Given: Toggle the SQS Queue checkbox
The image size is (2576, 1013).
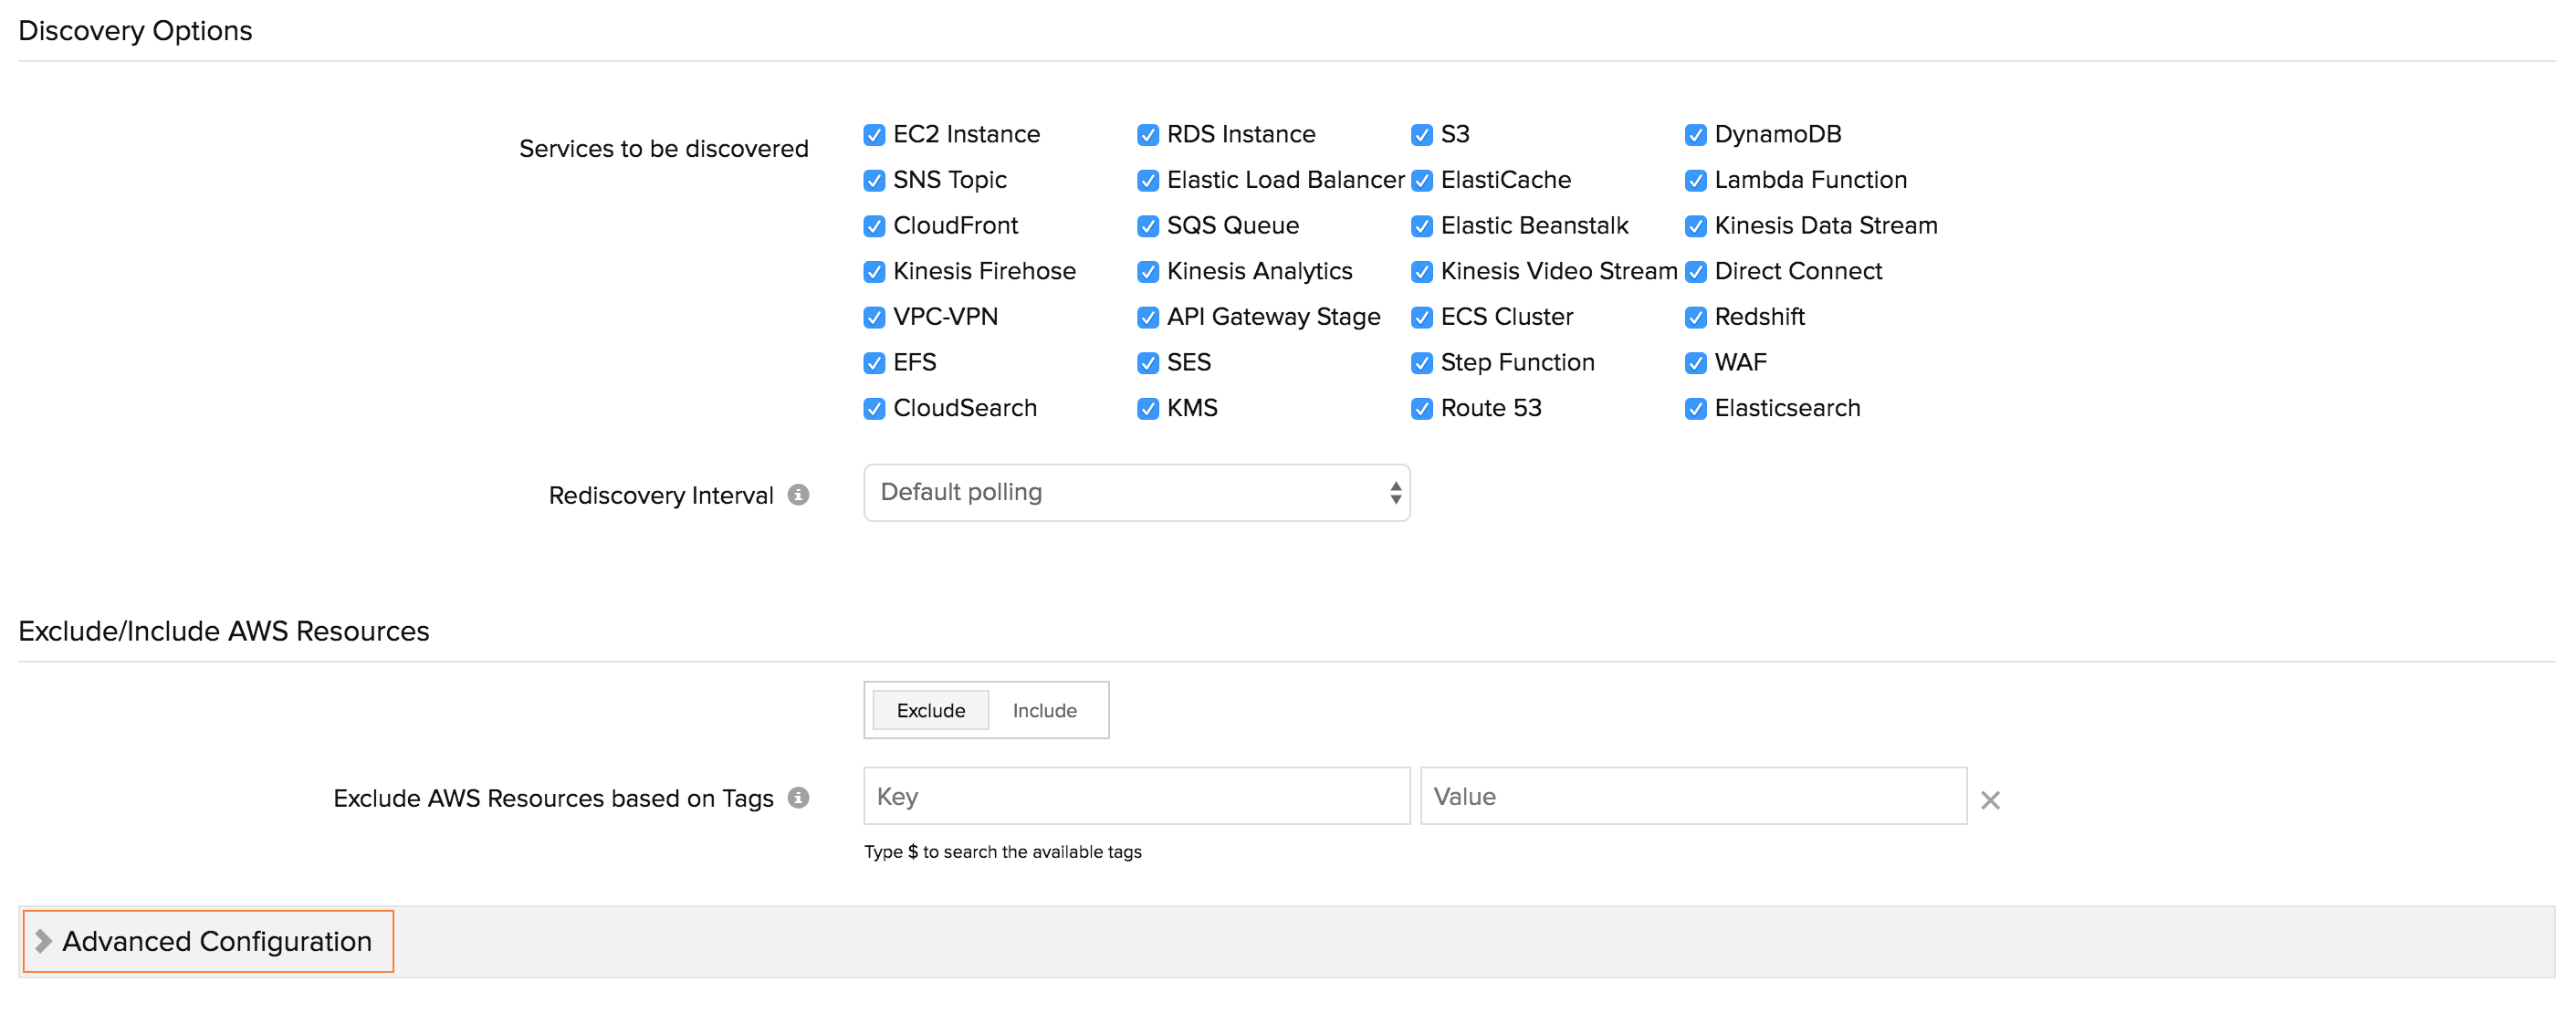Looking at the screenshot, I should (1148, 226).
